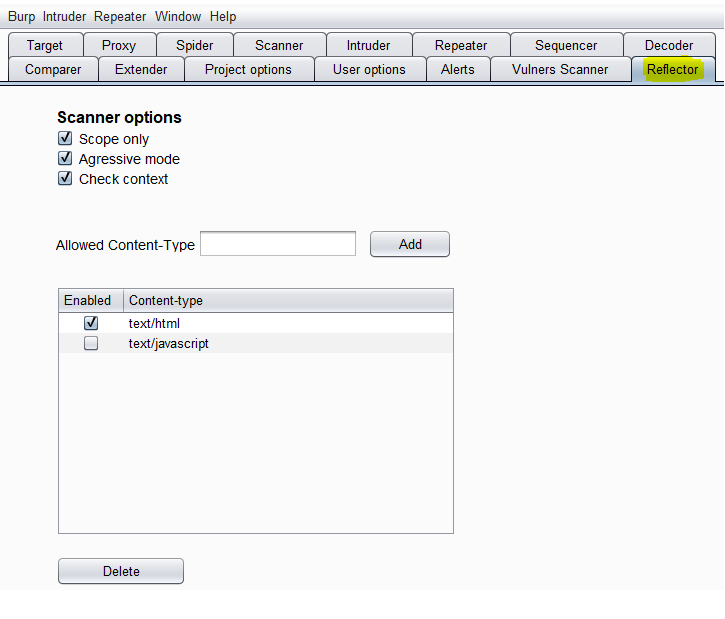The image size is (725, 619).
Task: Open the User options tab
Action: (369, 69)
